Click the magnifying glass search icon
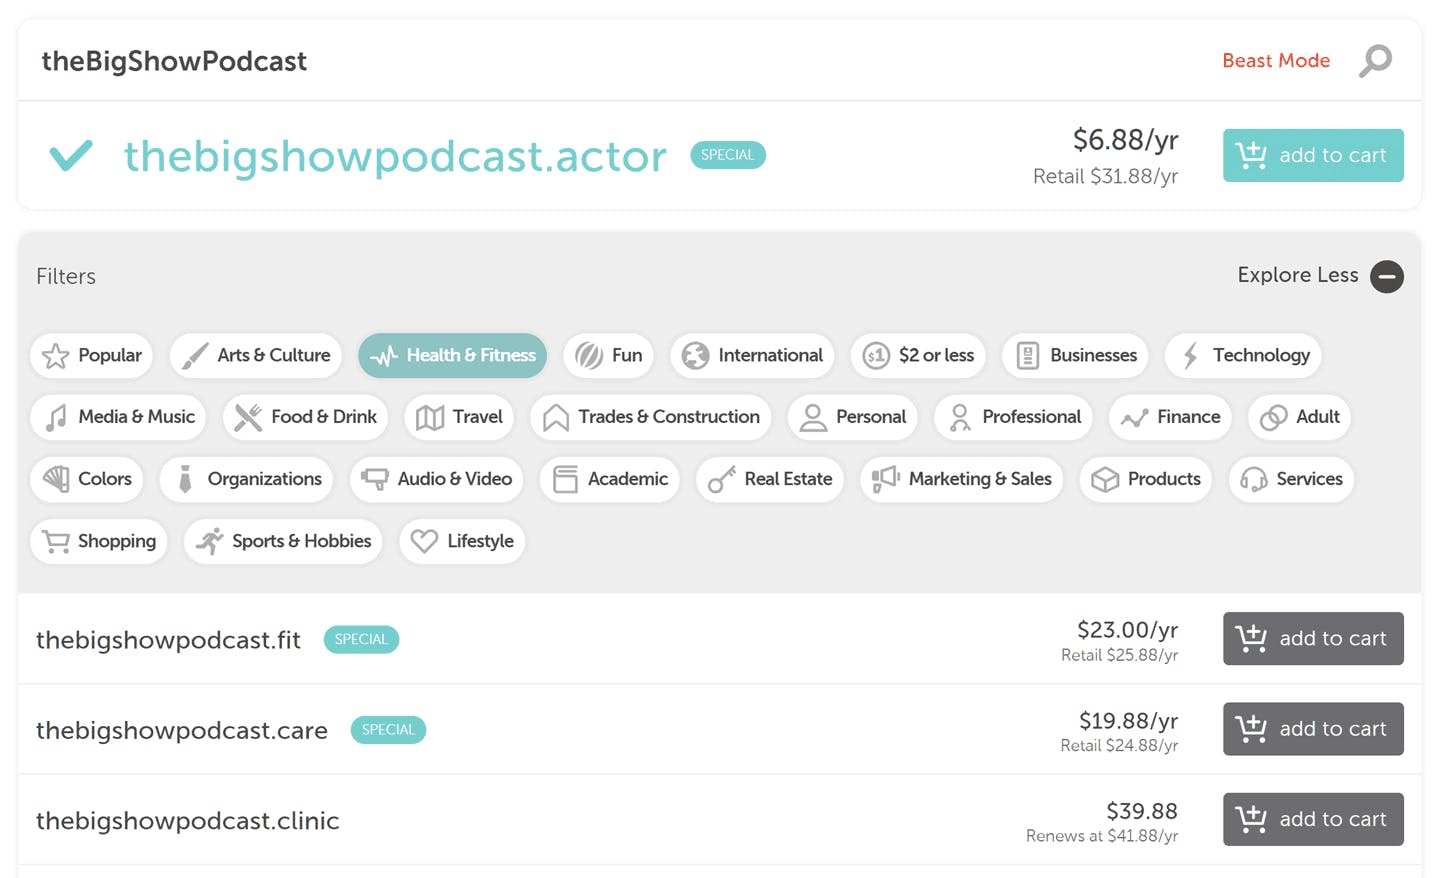Image resolution: width=1440 pixels, height=878 pixels. (1375, 61)
